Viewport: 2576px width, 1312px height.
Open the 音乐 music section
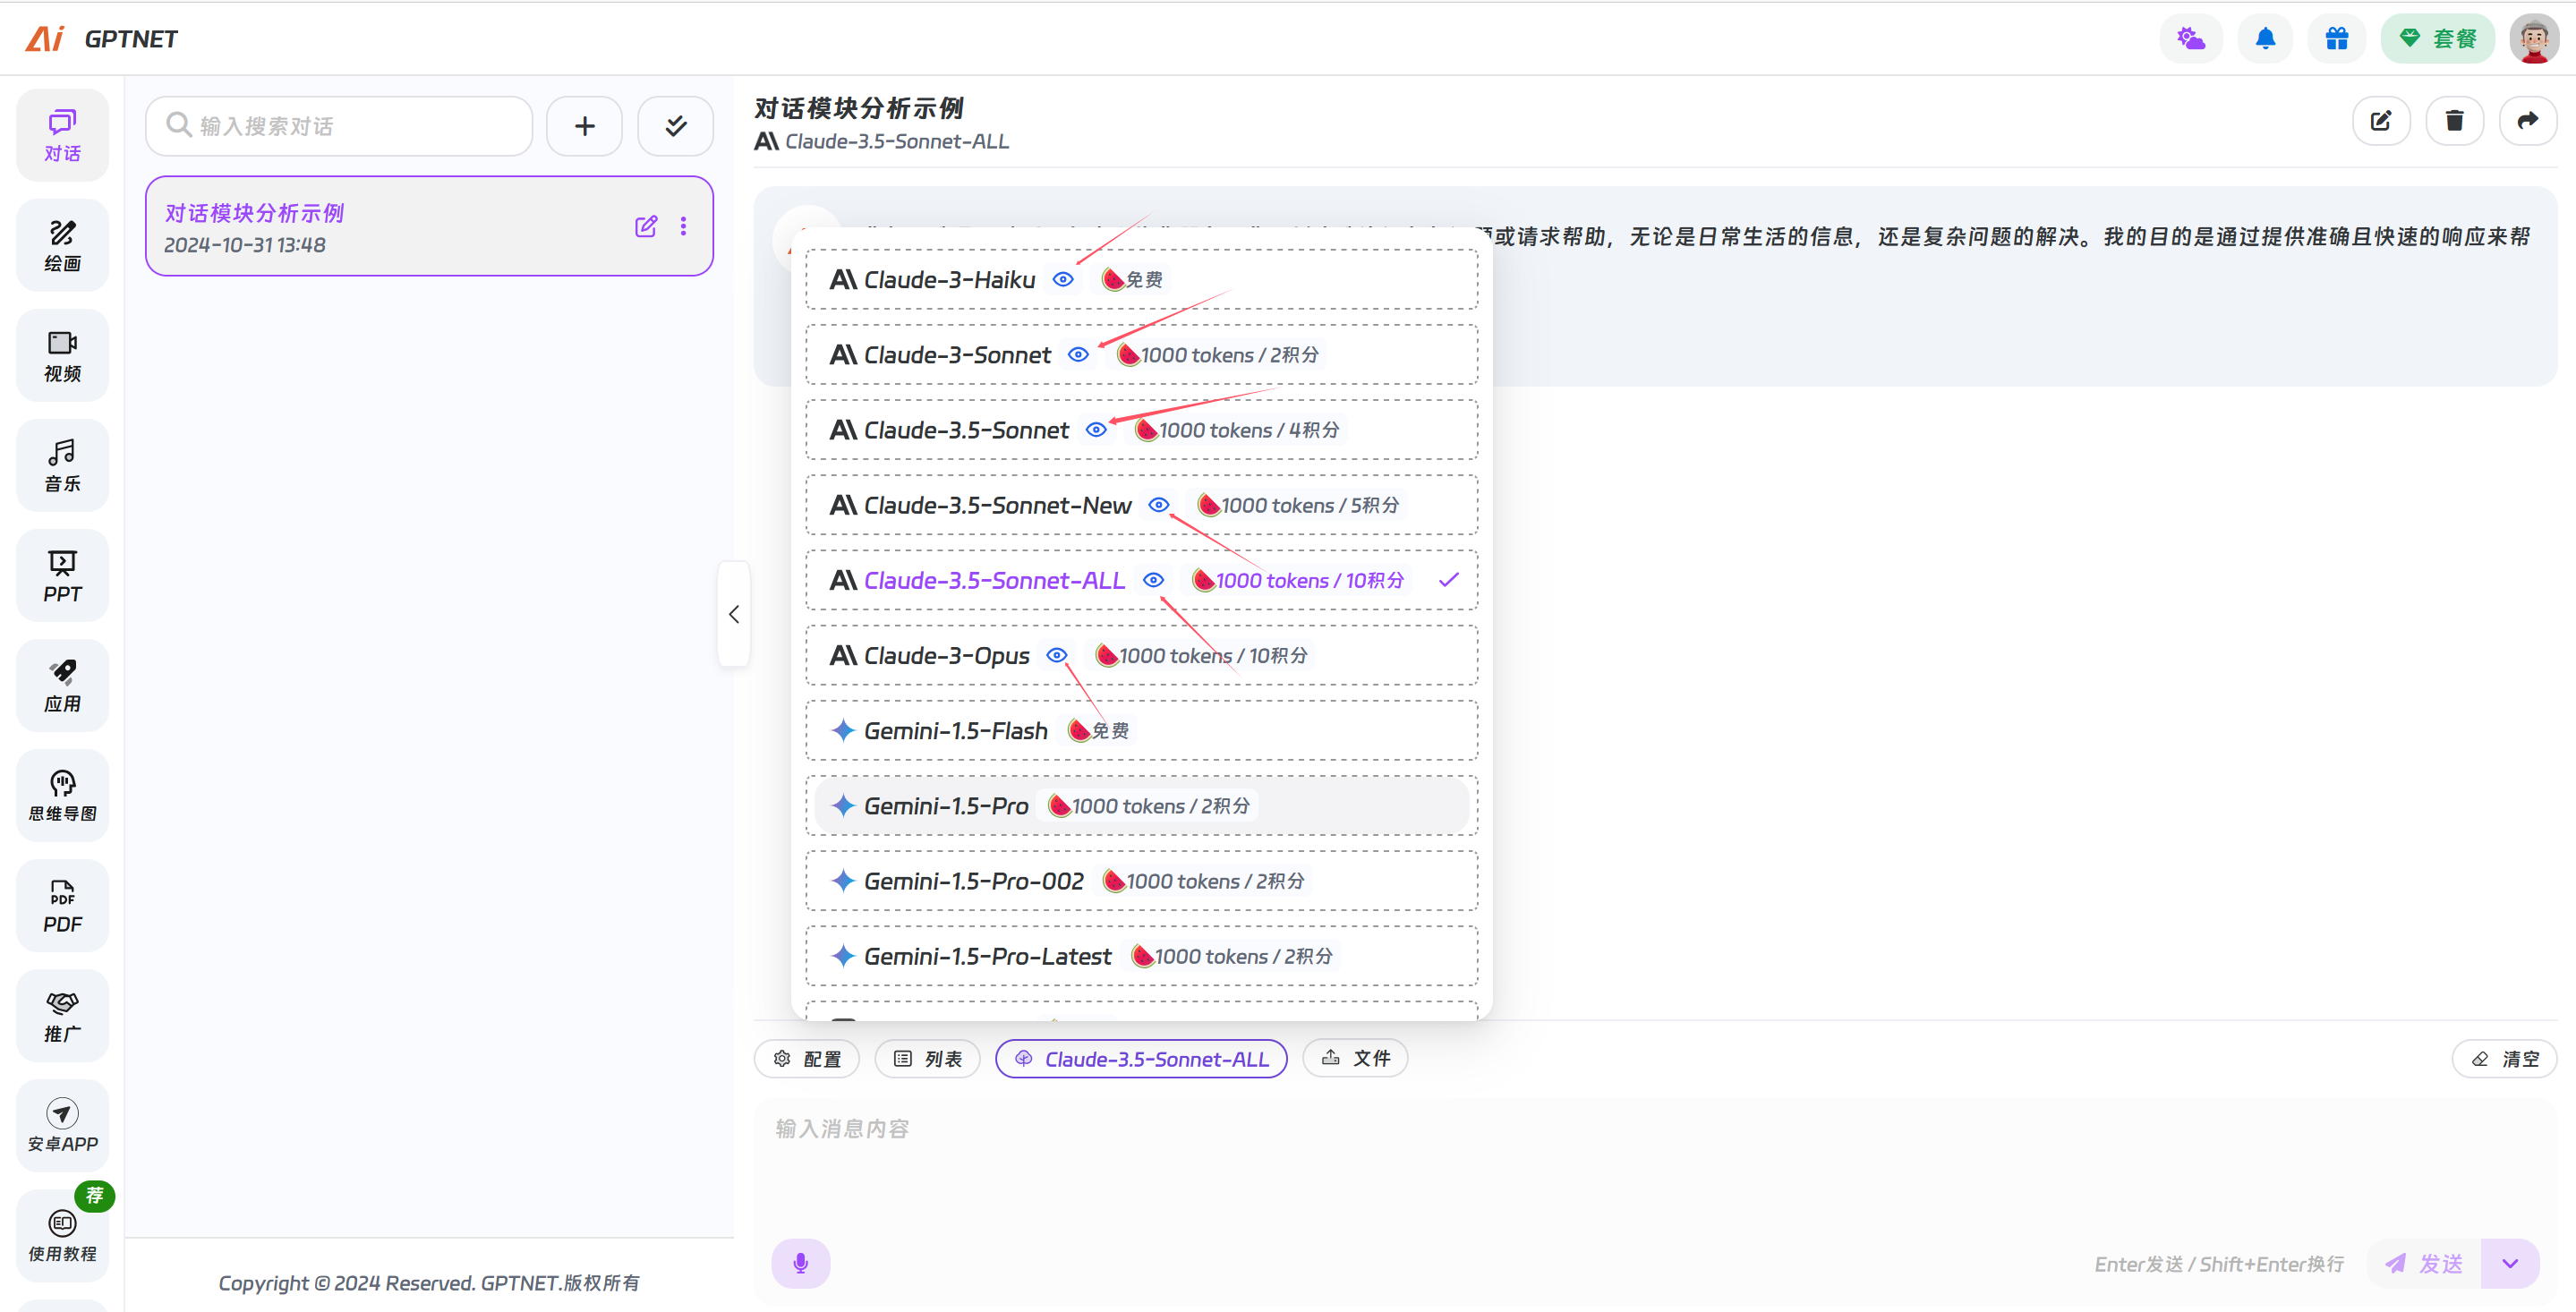pos(62,465)
